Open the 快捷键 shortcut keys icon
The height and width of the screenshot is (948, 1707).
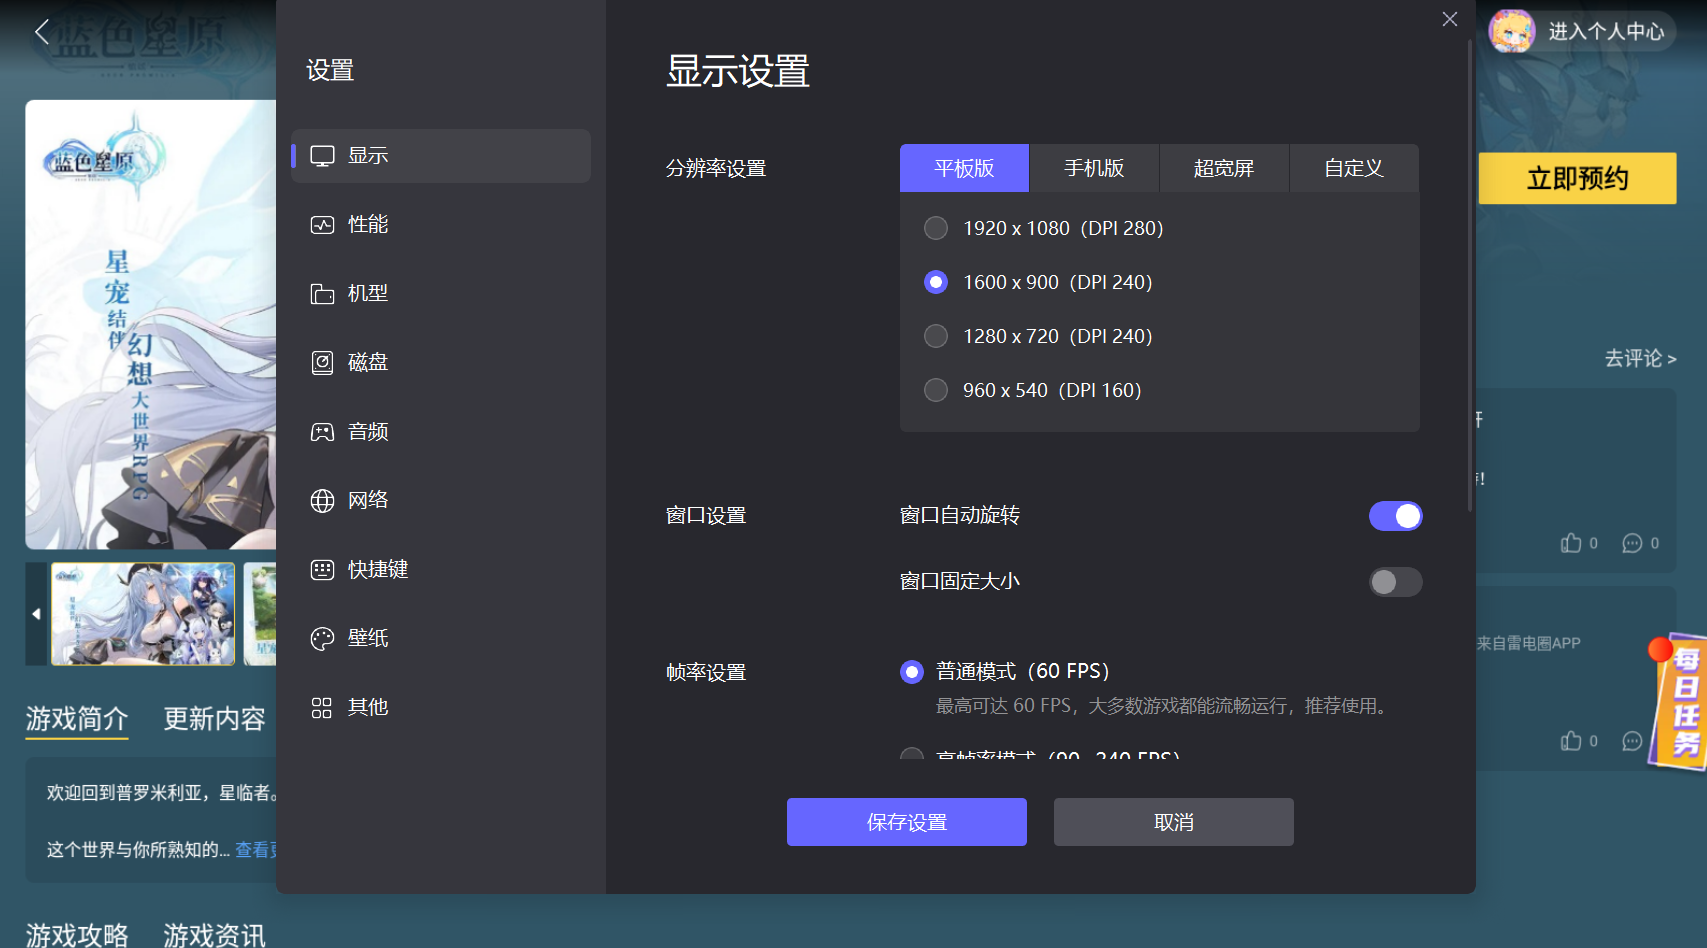coord(322,570)
